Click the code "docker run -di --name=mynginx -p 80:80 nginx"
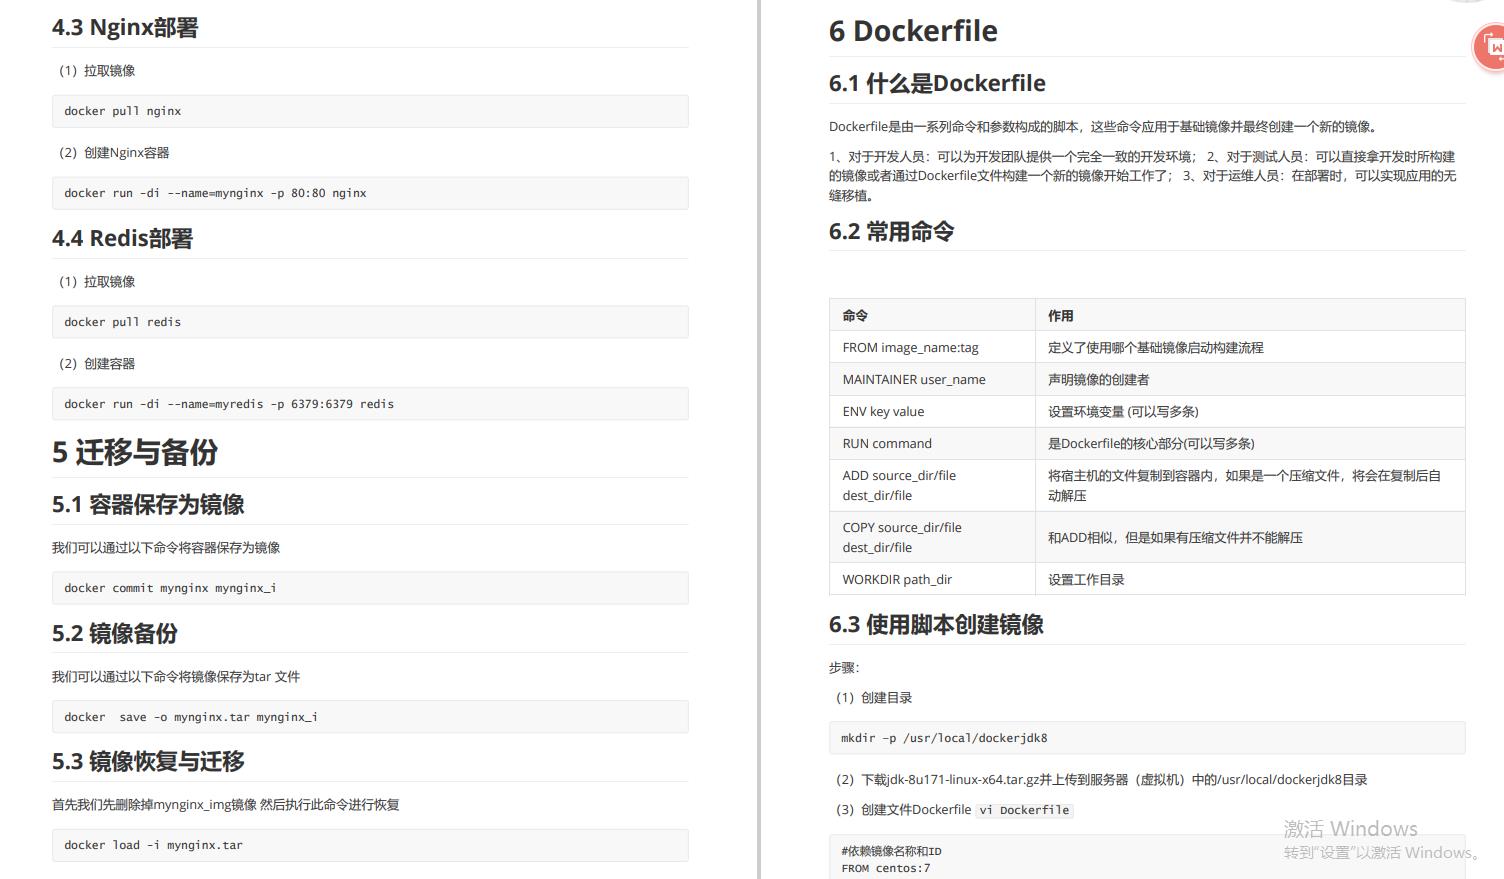Viewport: 1504px width, 879px height. coord(215,193)
